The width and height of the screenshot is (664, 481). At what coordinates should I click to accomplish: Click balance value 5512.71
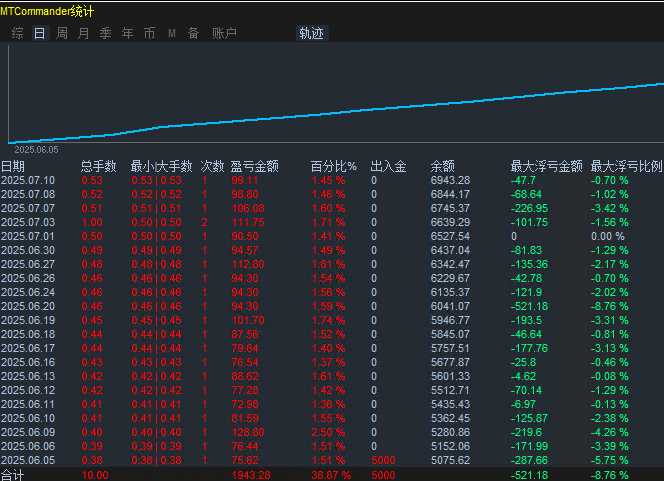pyautogui.click(x=451, y=390)
